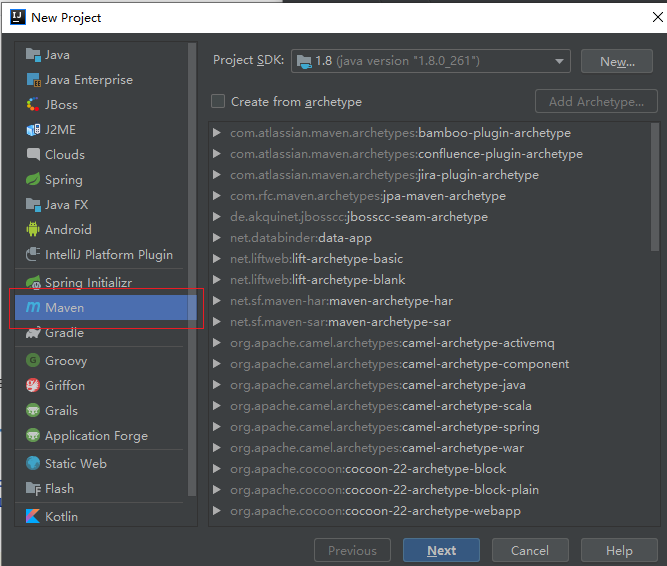Select the Spring leaf icon

point(33,180)
